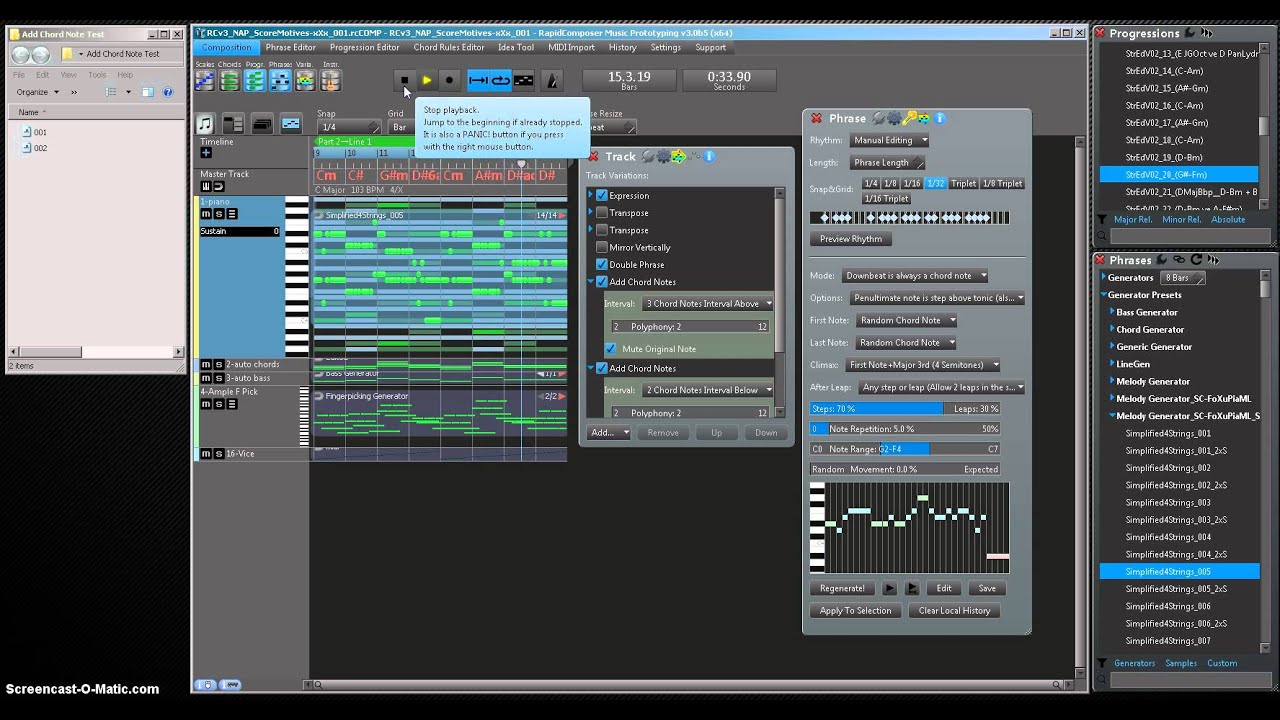Enable the Mirror Vertically checkbox
The height and width of the screenshot is (720, 1280).
pyautogui.click(x=602, y=247)
